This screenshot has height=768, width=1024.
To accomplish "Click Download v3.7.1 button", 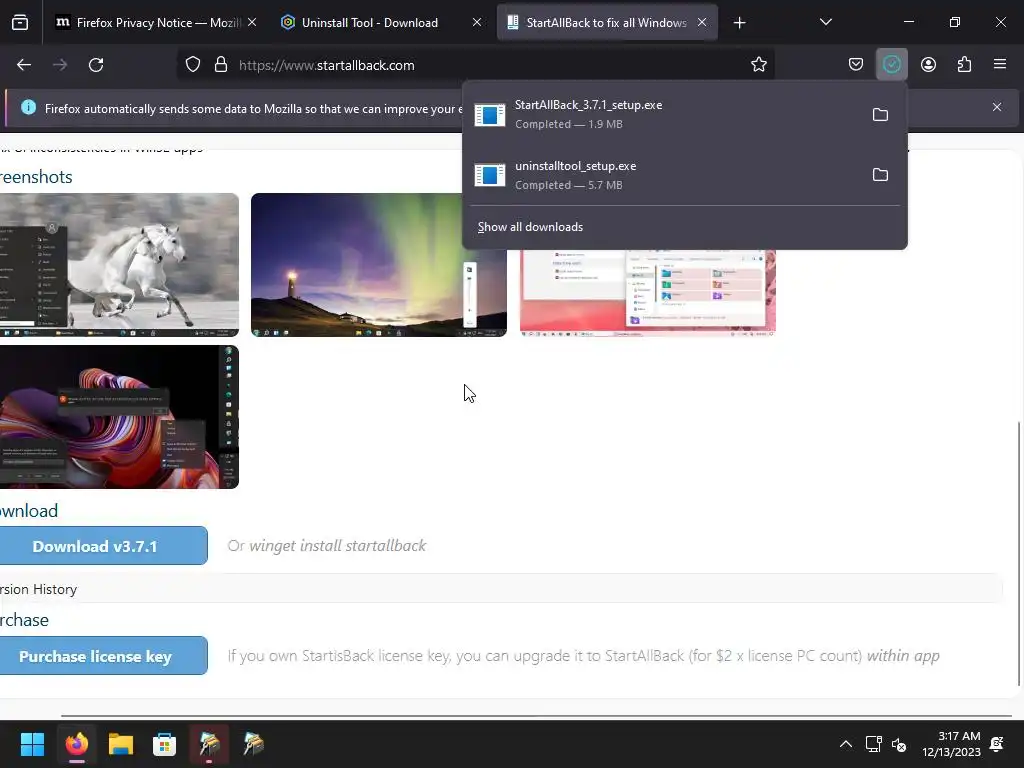I will point(103,546).
